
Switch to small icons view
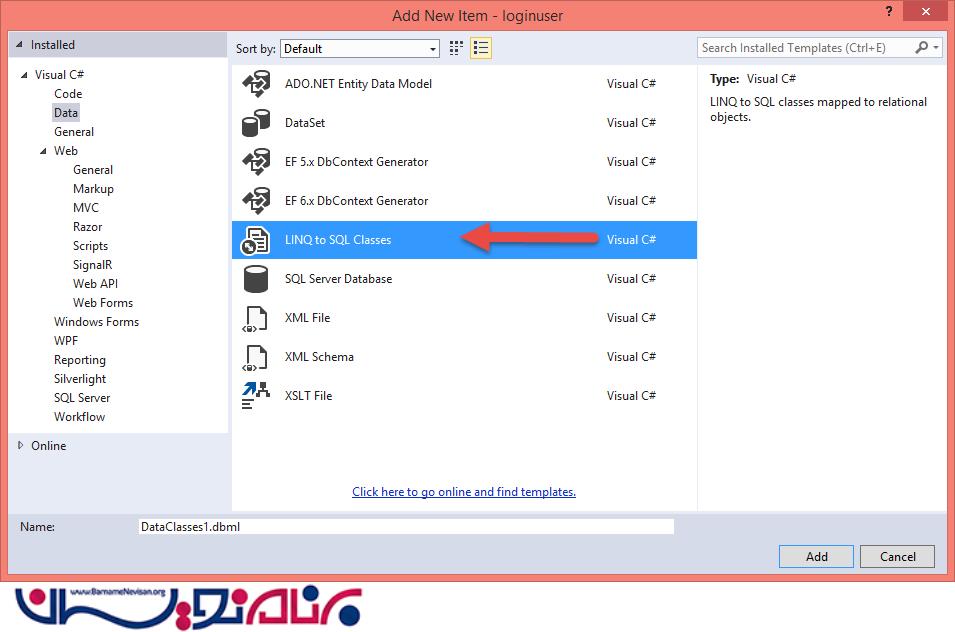click(456, 48)
